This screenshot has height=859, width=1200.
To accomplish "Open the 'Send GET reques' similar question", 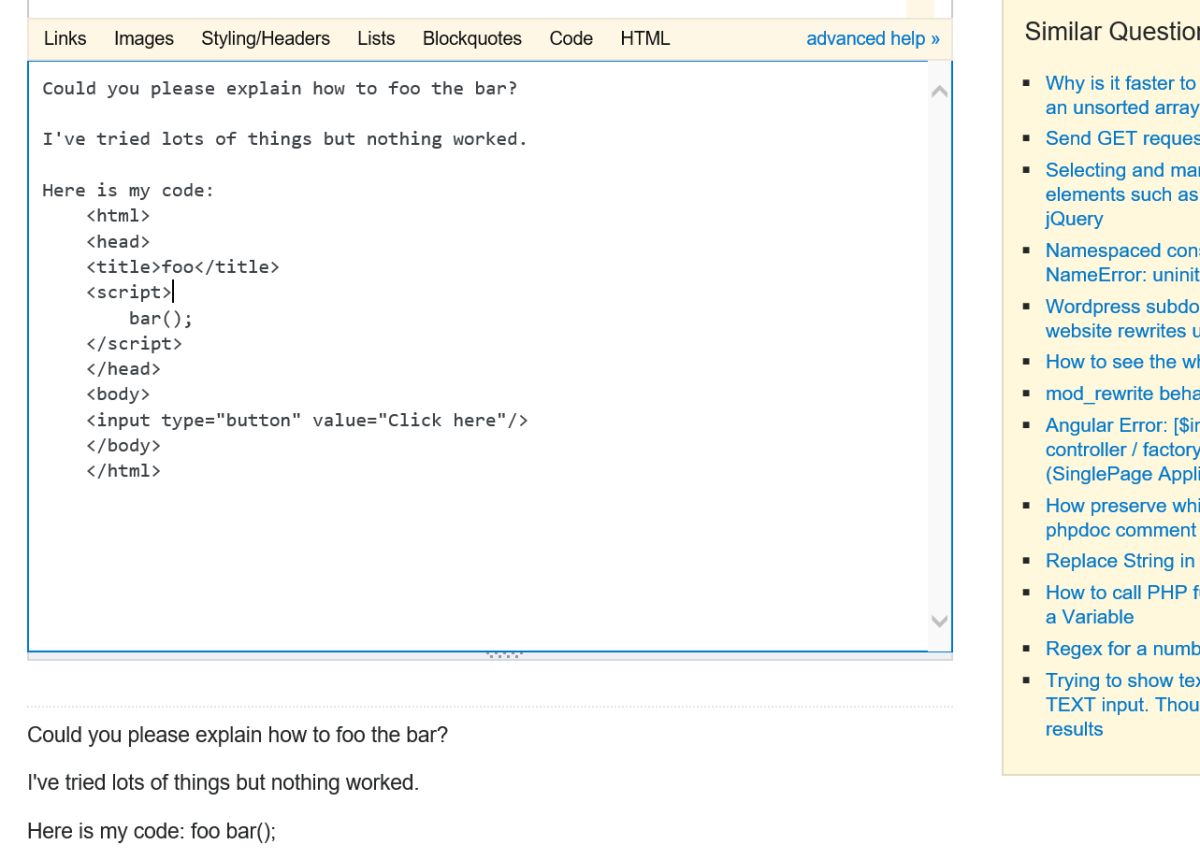I will [1122, 139].
